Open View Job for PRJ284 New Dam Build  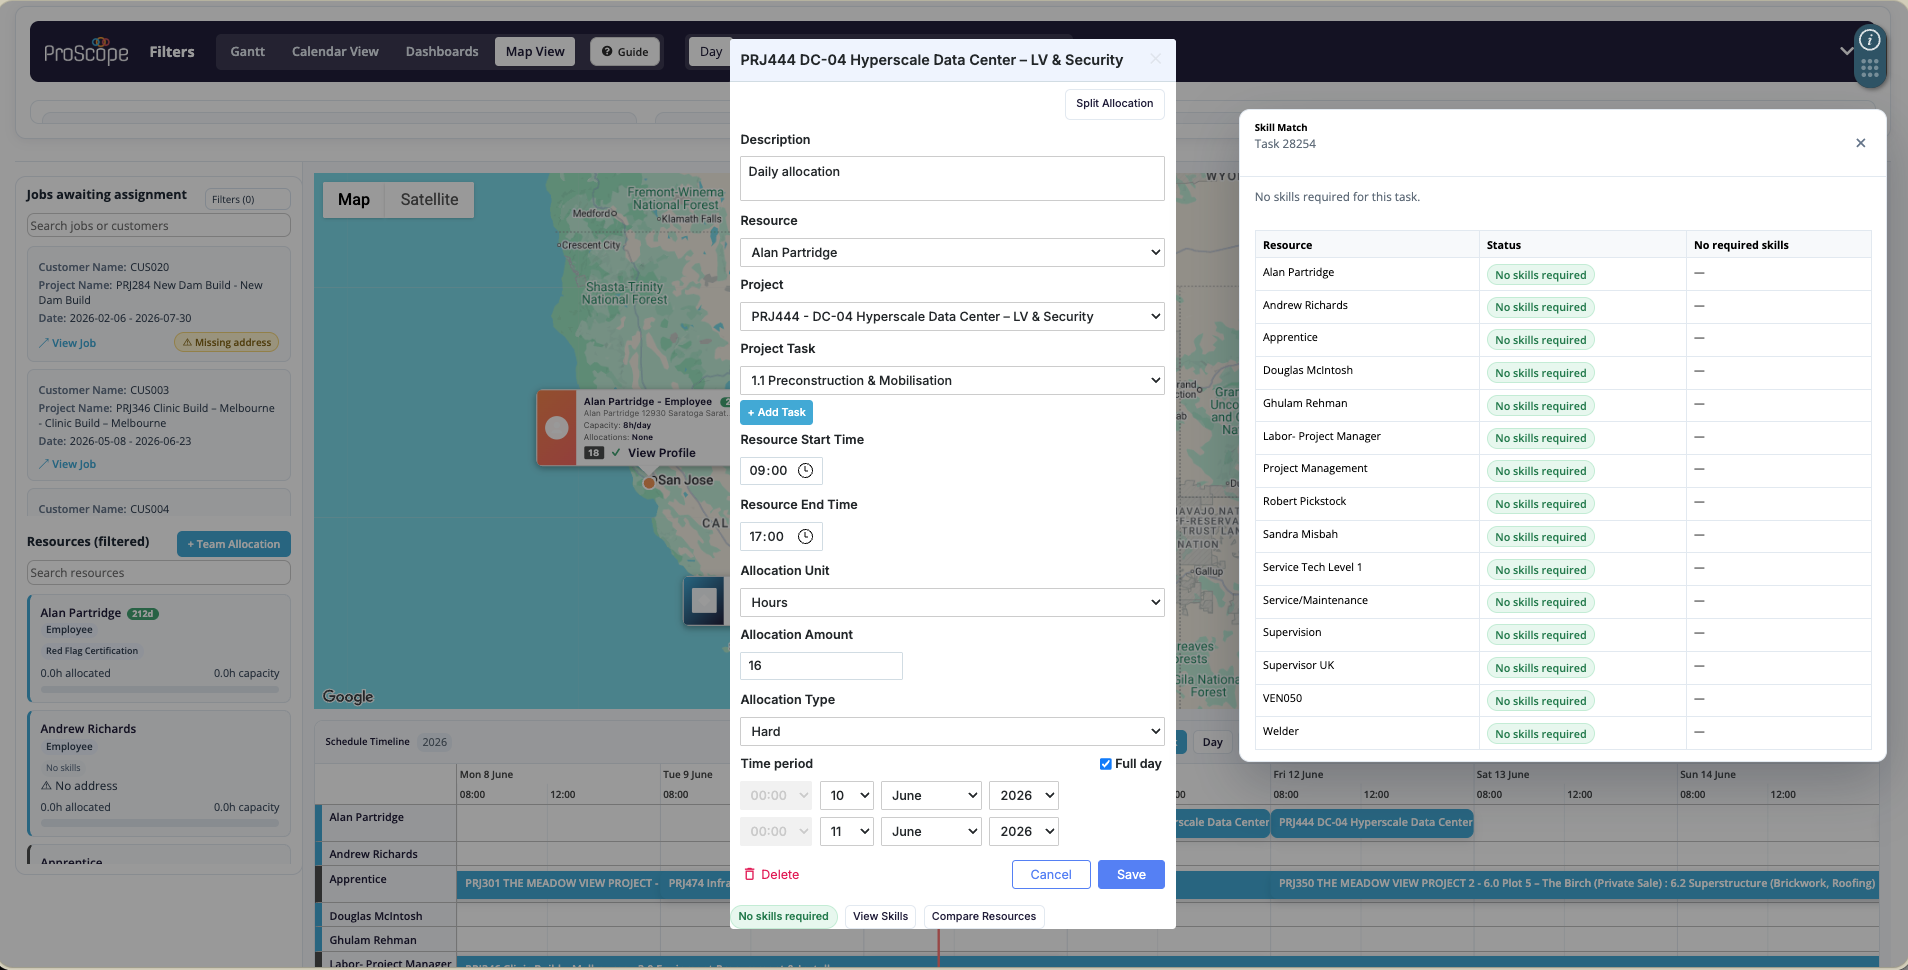(67, 343)
